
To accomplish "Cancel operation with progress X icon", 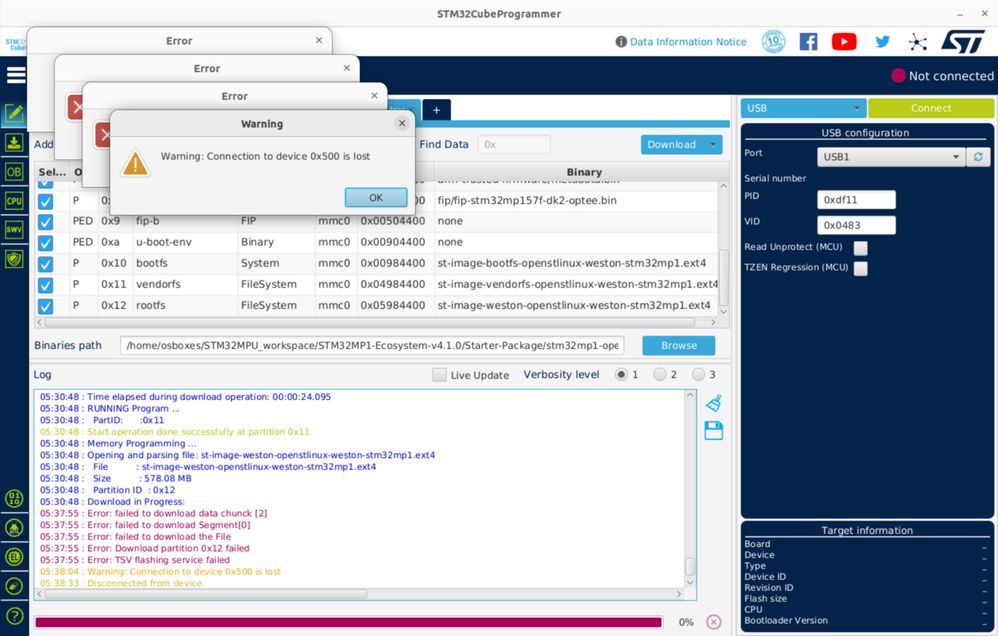I will [714, 622].
